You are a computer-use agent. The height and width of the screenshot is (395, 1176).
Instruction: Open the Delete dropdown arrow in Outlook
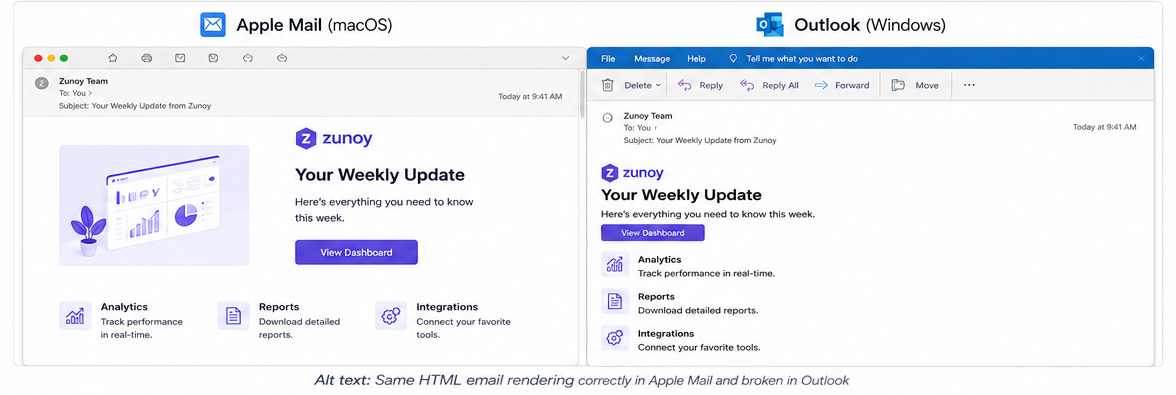[658, 85]
